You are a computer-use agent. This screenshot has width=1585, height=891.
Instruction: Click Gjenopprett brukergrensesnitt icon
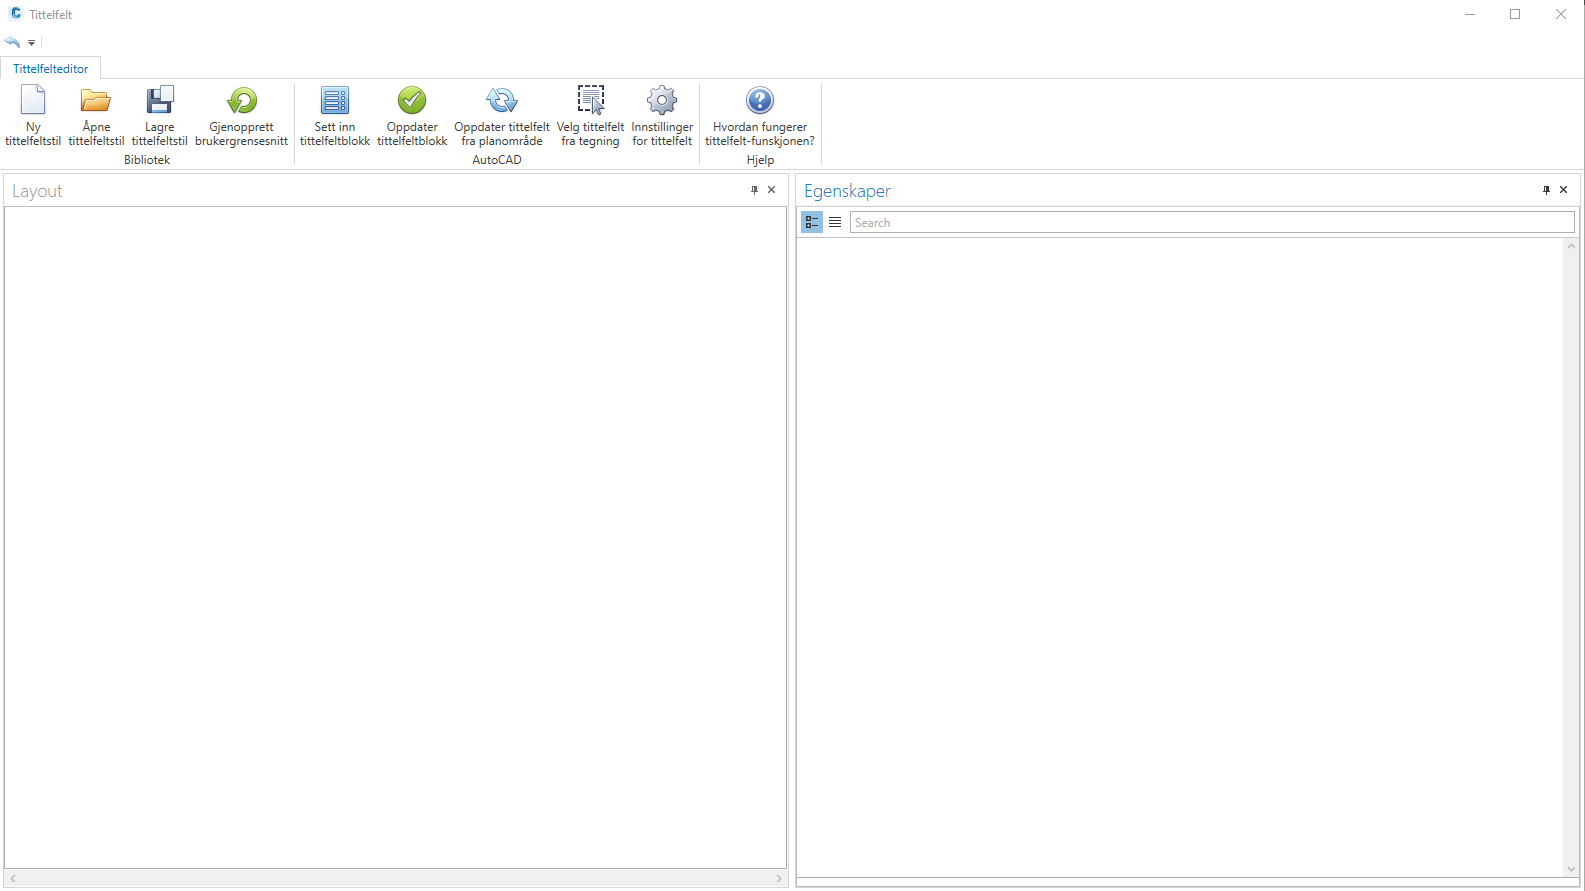241,101
